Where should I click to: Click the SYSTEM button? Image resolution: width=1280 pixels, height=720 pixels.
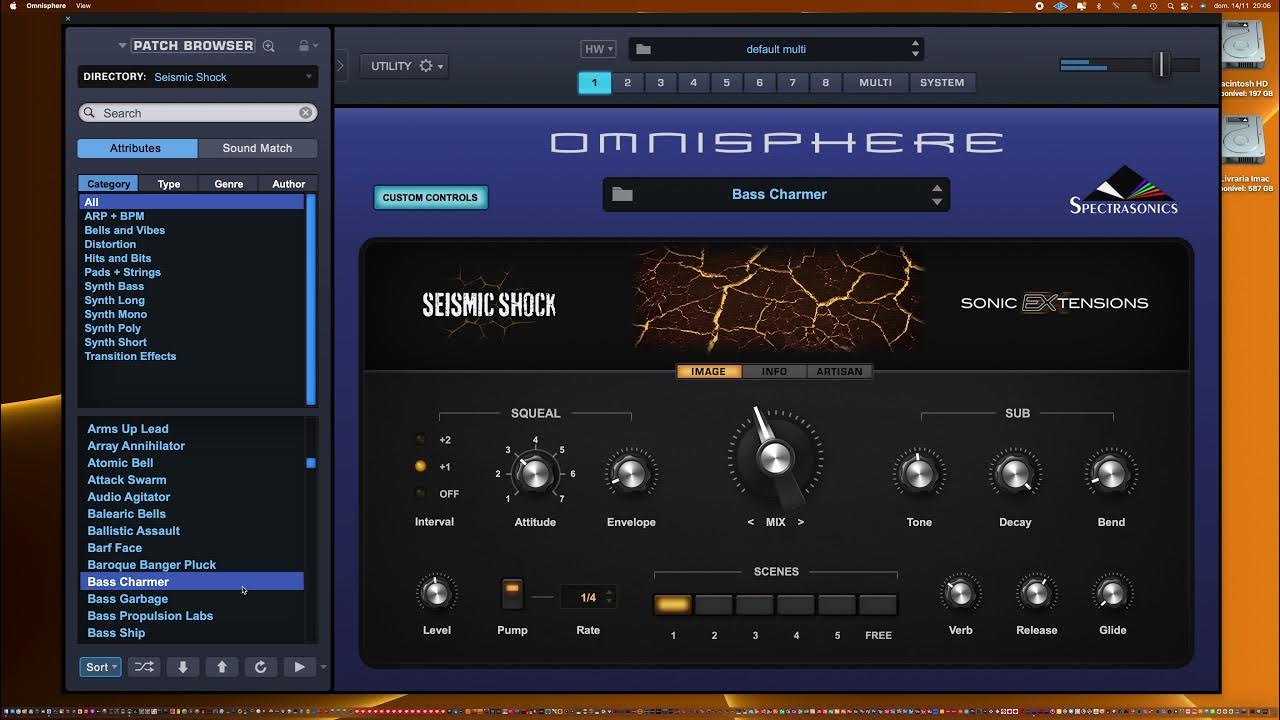(942, 83)
